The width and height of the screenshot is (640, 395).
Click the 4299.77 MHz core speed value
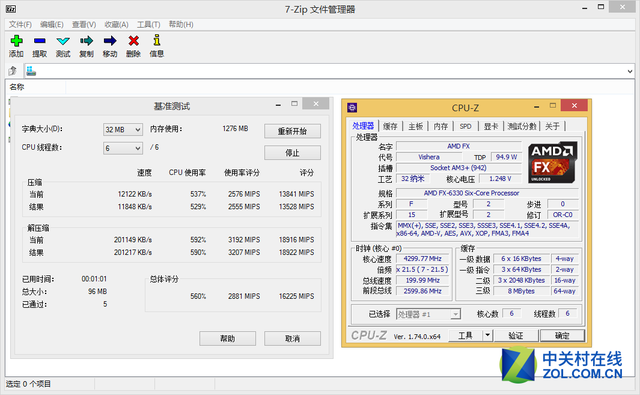[422, 258]
